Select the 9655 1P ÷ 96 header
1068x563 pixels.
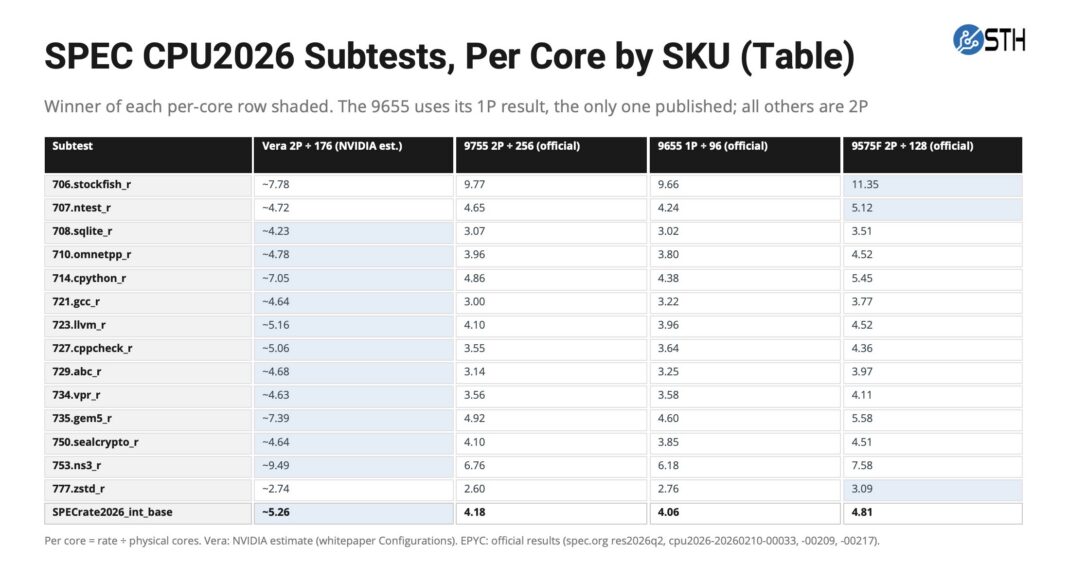(x=745, y=155)
